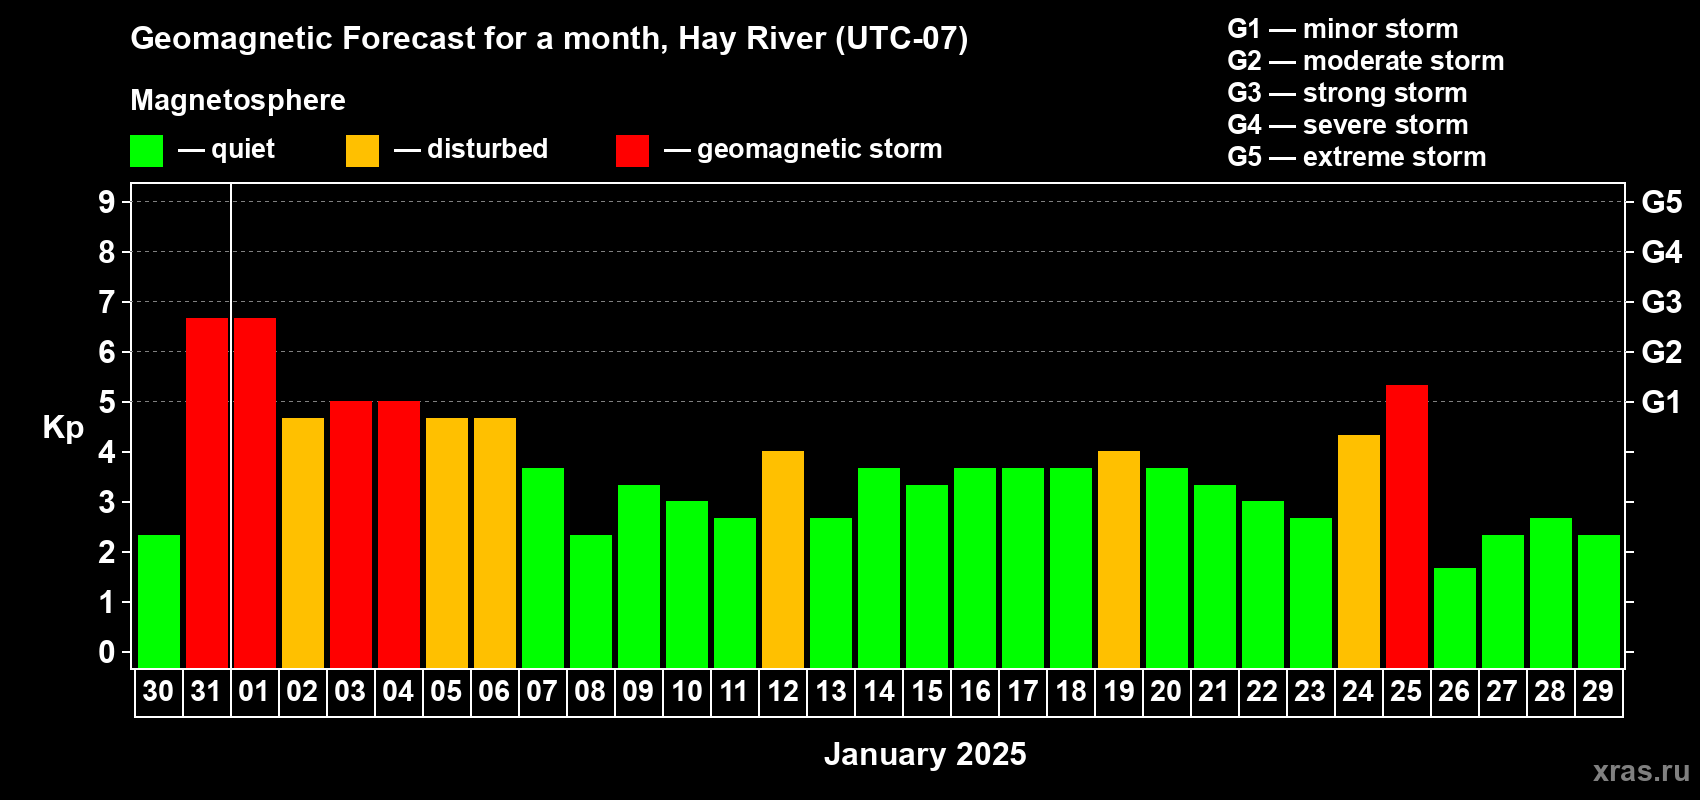Click date label 23 on the axis
The width and height of the screenshot is (1700, 800).
point(1310,691)
